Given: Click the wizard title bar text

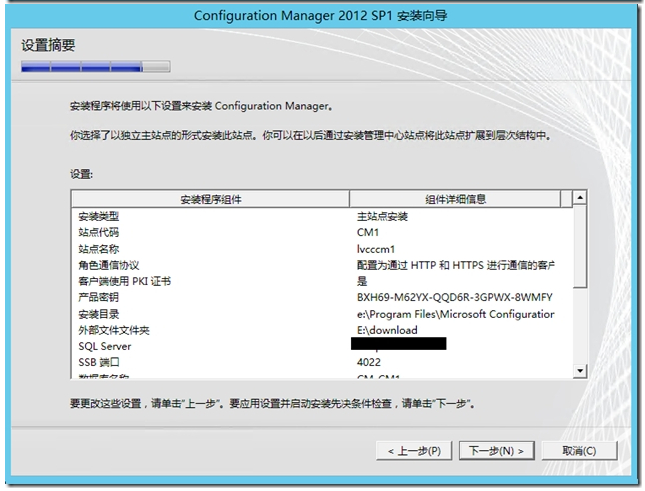Looking at the screenshot, I should pos(320,16).
